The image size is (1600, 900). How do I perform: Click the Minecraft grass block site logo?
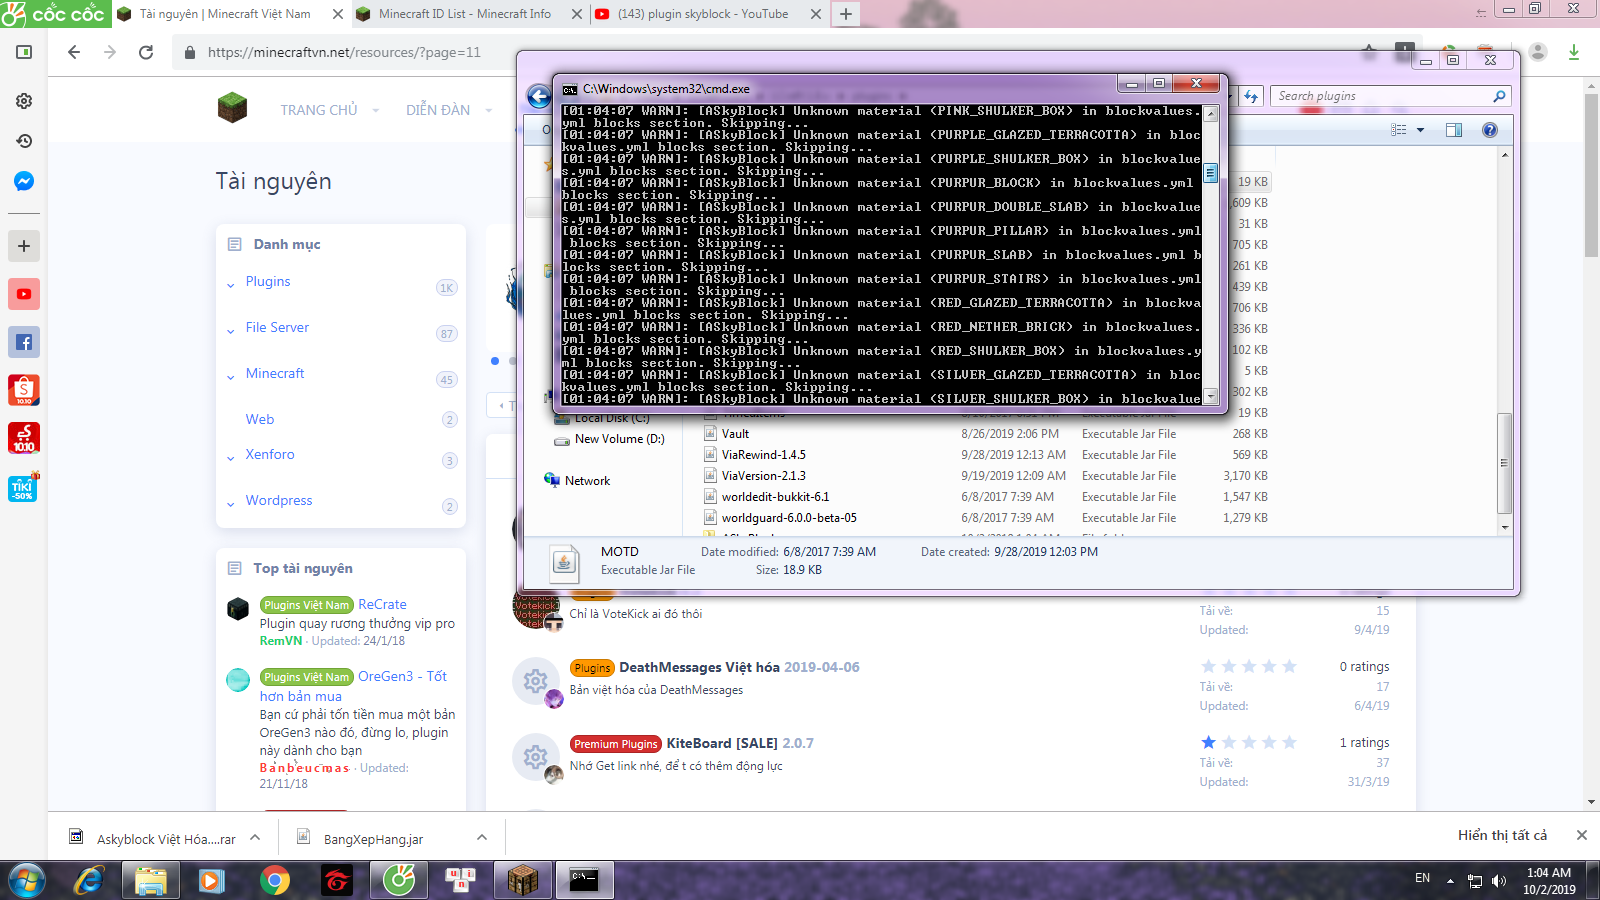click(232, 107)
